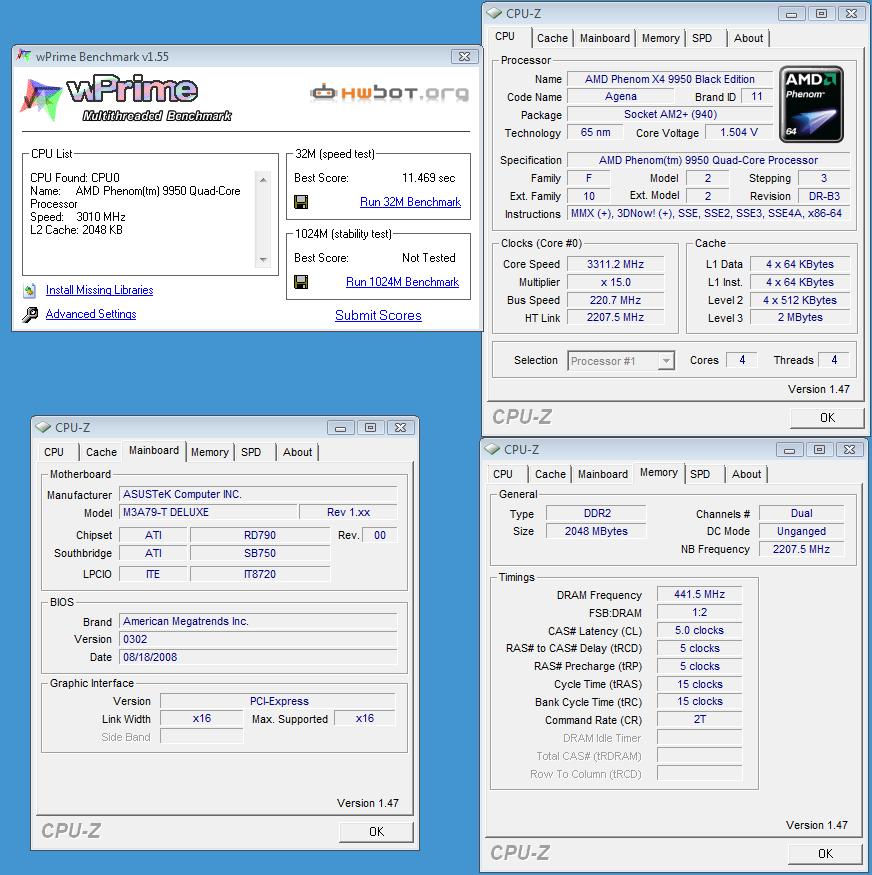Select CPU tab in Memory CPU-Z window

tap(503, 474)
